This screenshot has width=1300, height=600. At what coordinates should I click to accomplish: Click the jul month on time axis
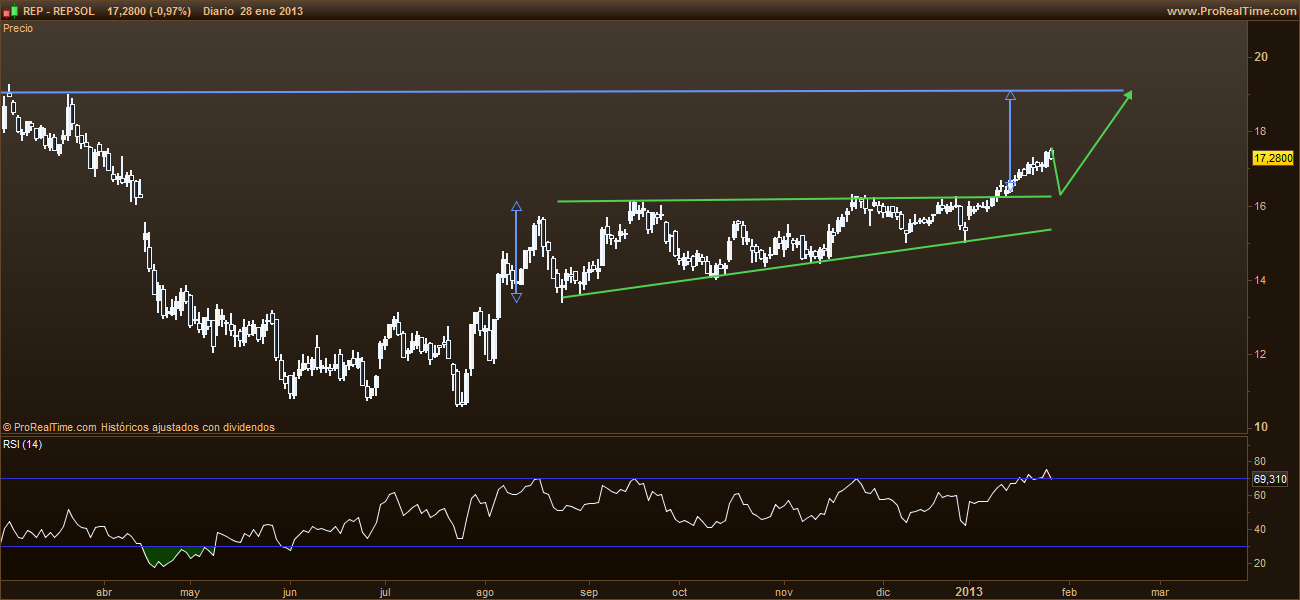[x=386, y=592]
